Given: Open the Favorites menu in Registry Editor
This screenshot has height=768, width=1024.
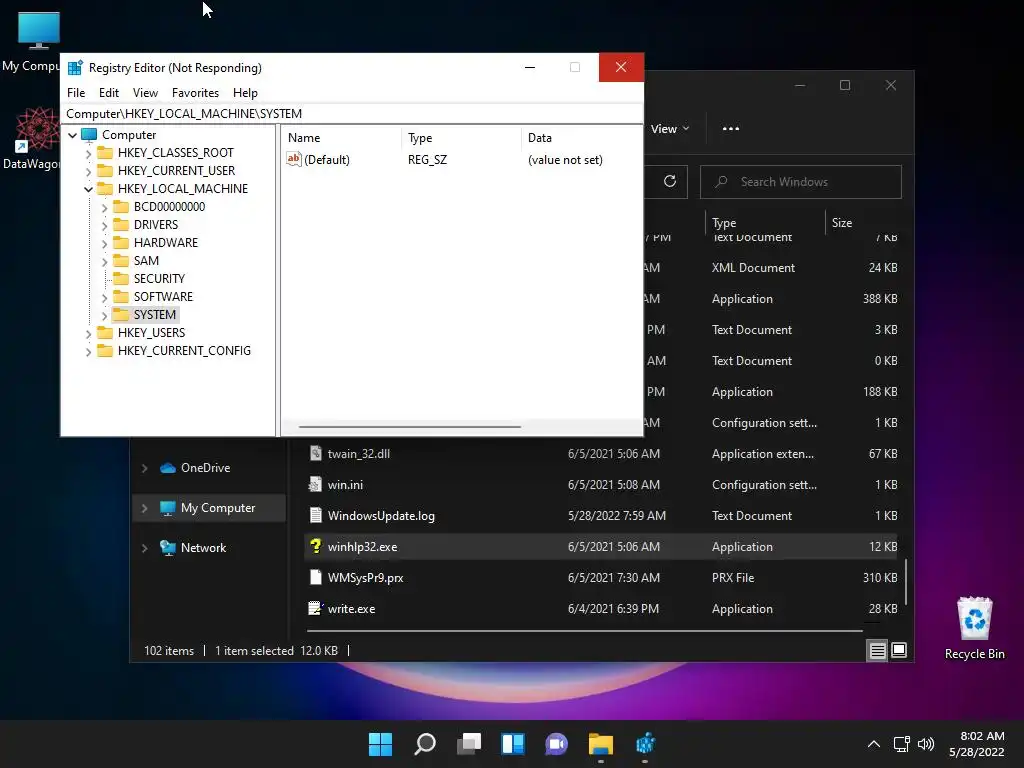Looking at the screenshot, I should pyautogui.click(x=195, y=93).
